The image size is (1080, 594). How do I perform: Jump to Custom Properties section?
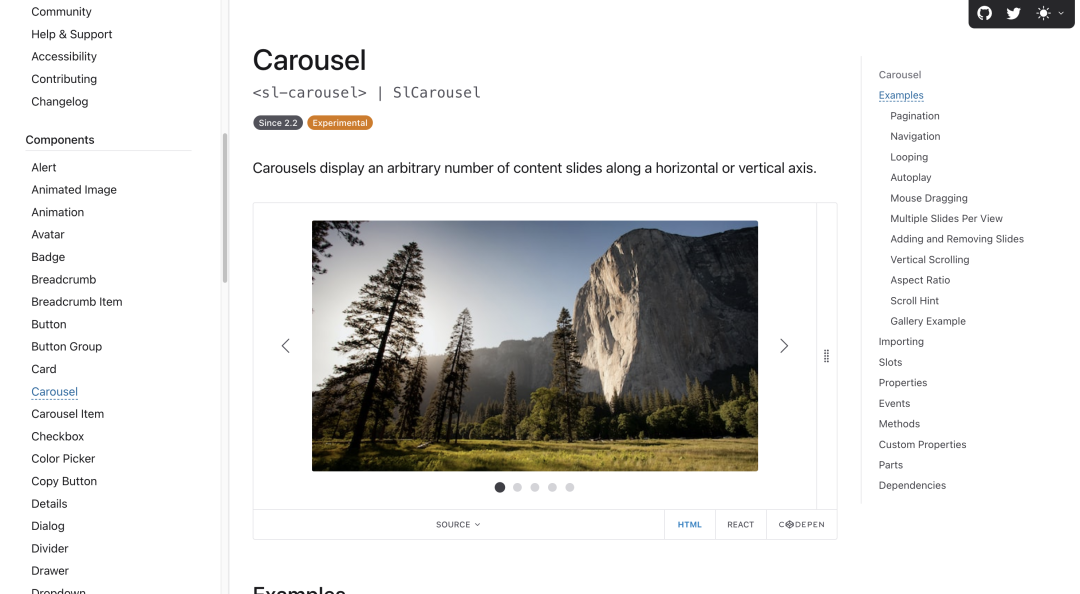(x=922, y=444)
